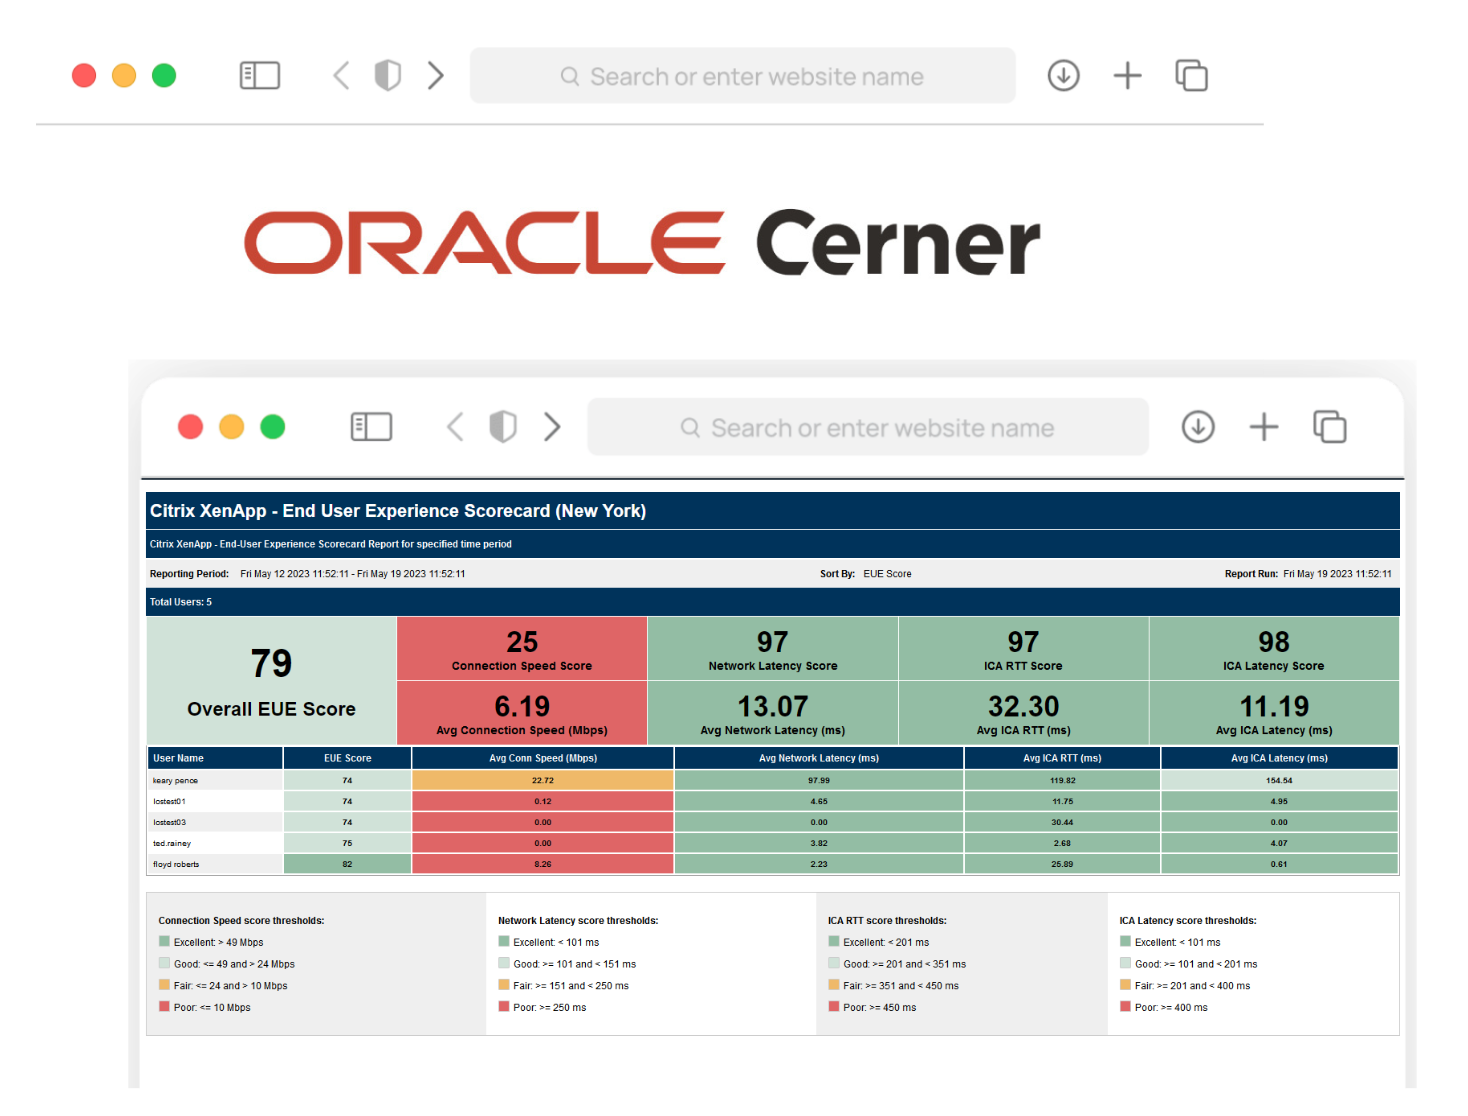The image size is (1468, 1116).
Task: Open downloads in the outer browser toolbar
Action: pyautogui.click(x=1063, y=75)
